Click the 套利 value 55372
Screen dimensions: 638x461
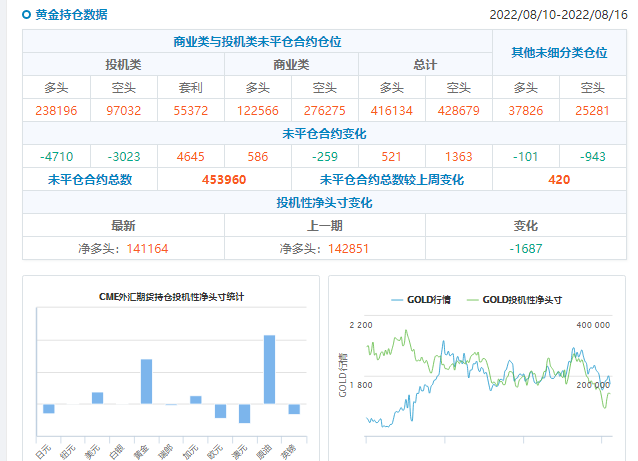pos(190,110)
